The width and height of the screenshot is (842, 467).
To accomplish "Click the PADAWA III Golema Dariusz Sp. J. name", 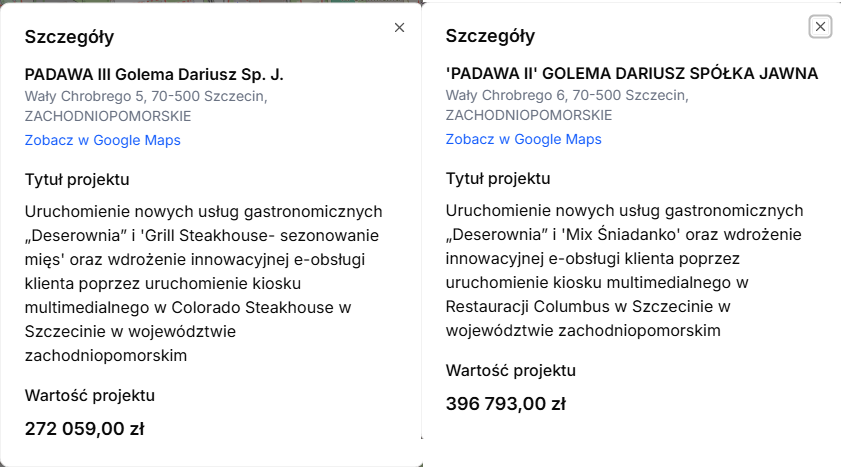I will pyautogui.click(x=154, y=74).
